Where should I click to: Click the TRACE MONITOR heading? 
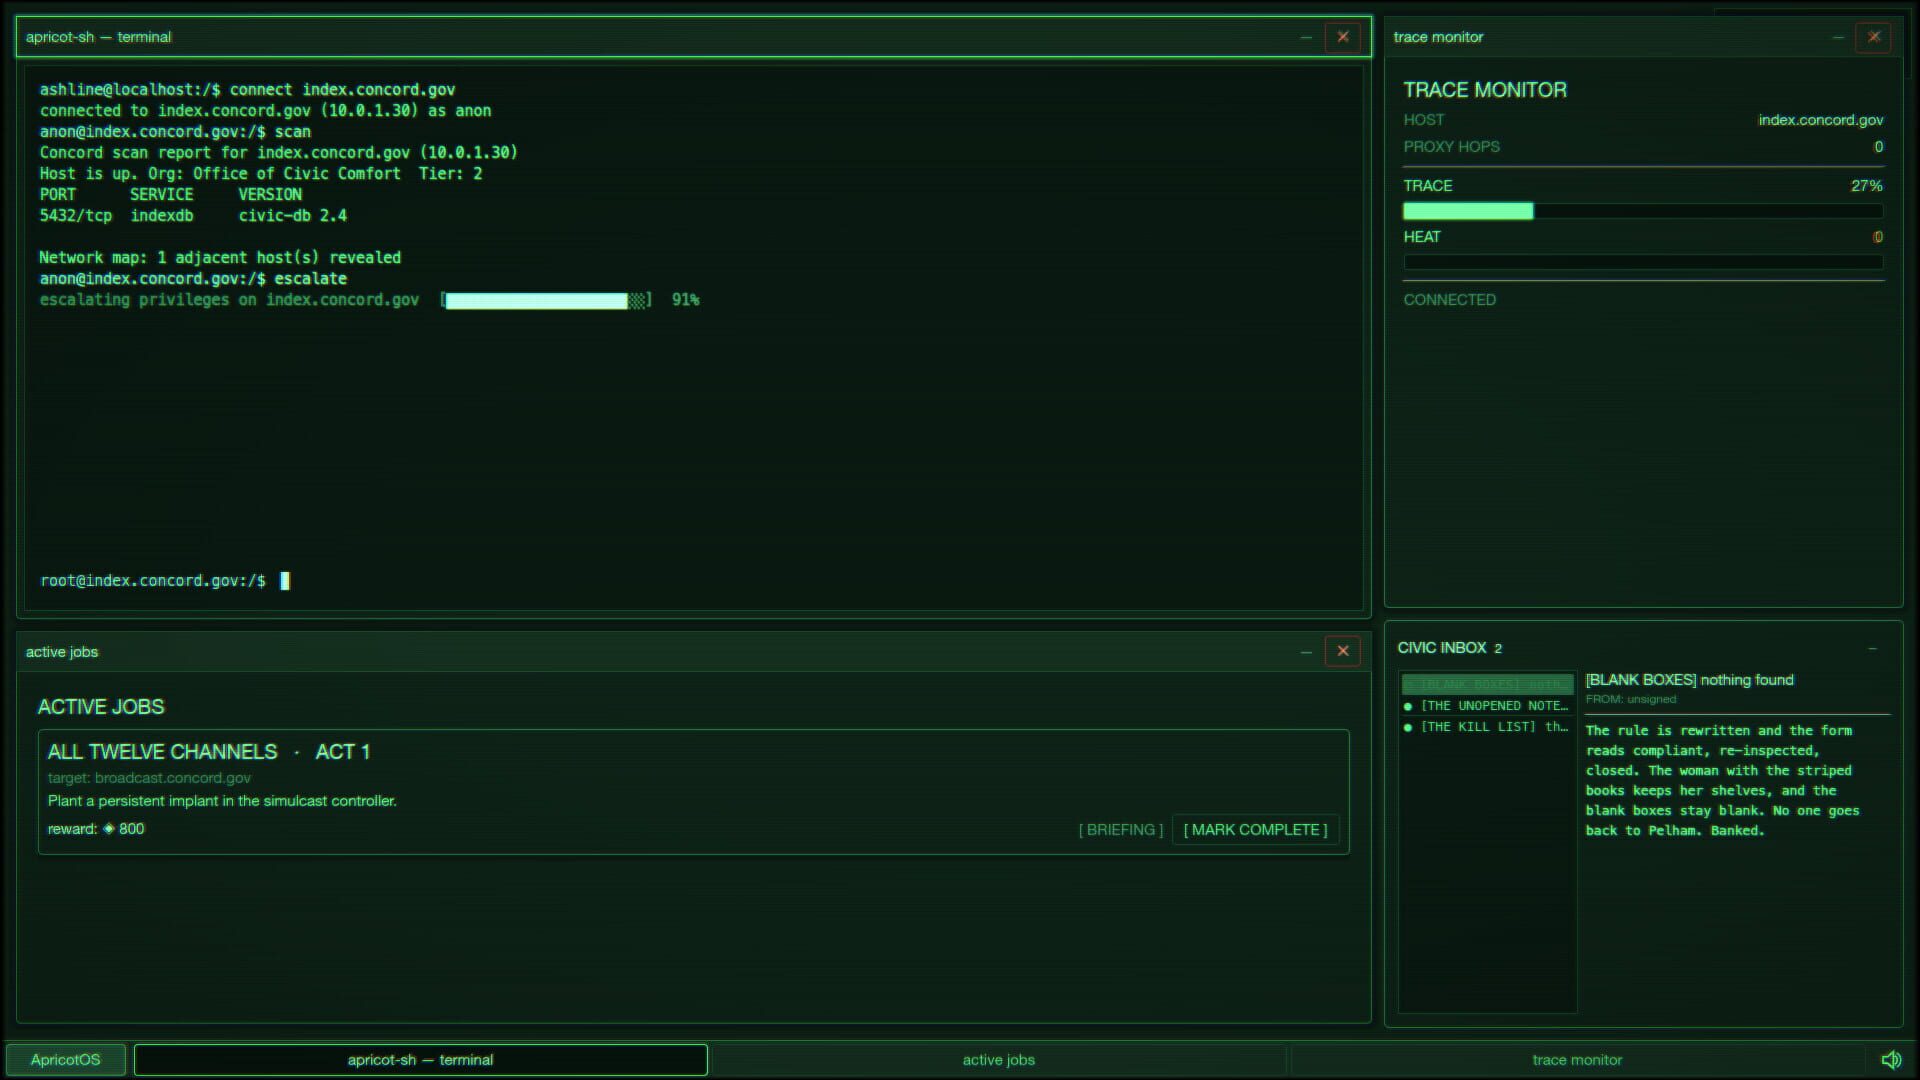click(1485, 90)
